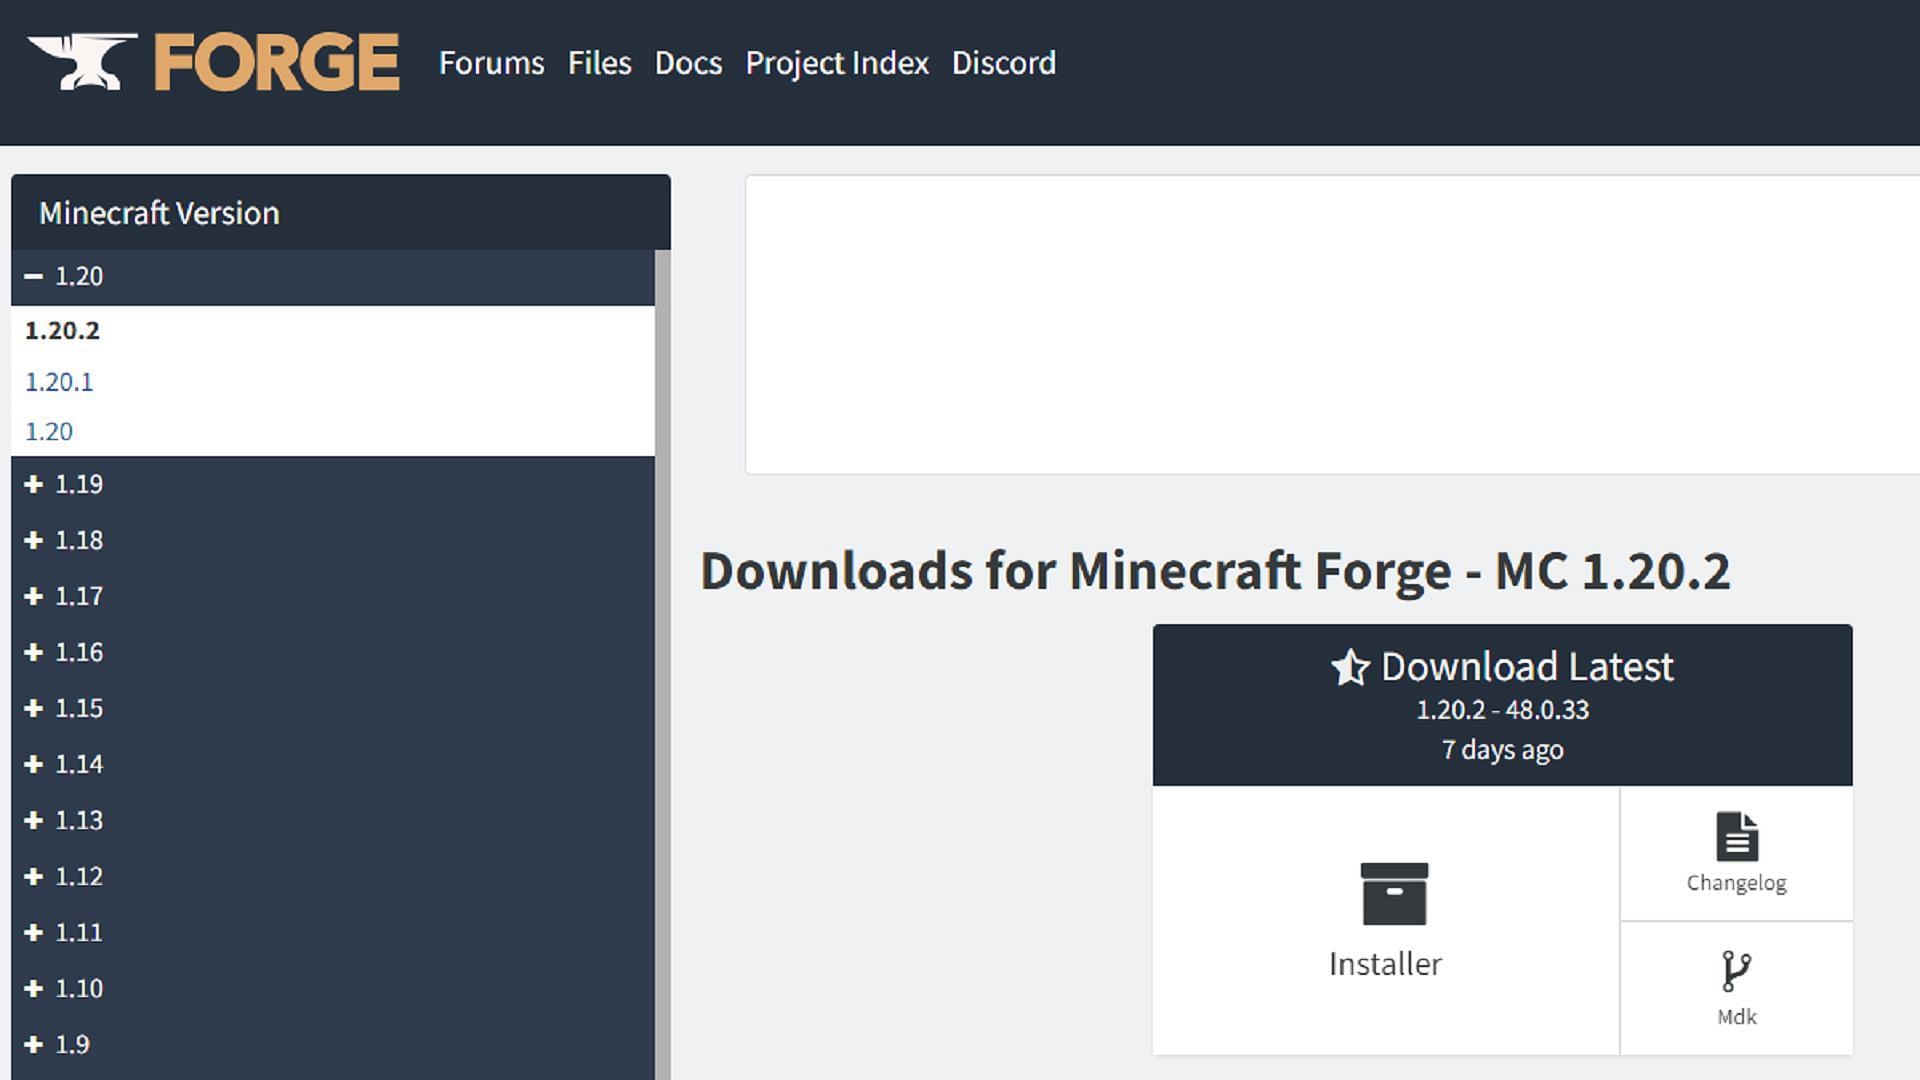This screenshot has width=1920, height=1080.
Task: Click the Mdk fork icon
Action: pyautogui.click(x=1736, y=971)
